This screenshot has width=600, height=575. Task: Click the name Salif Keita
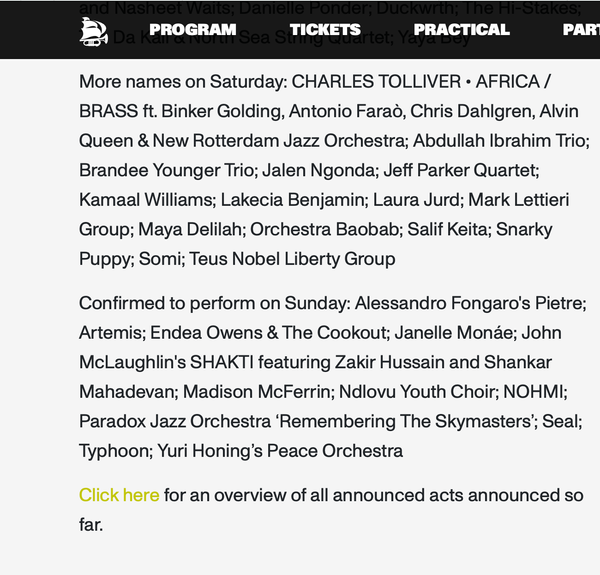[x=447, y=229]
